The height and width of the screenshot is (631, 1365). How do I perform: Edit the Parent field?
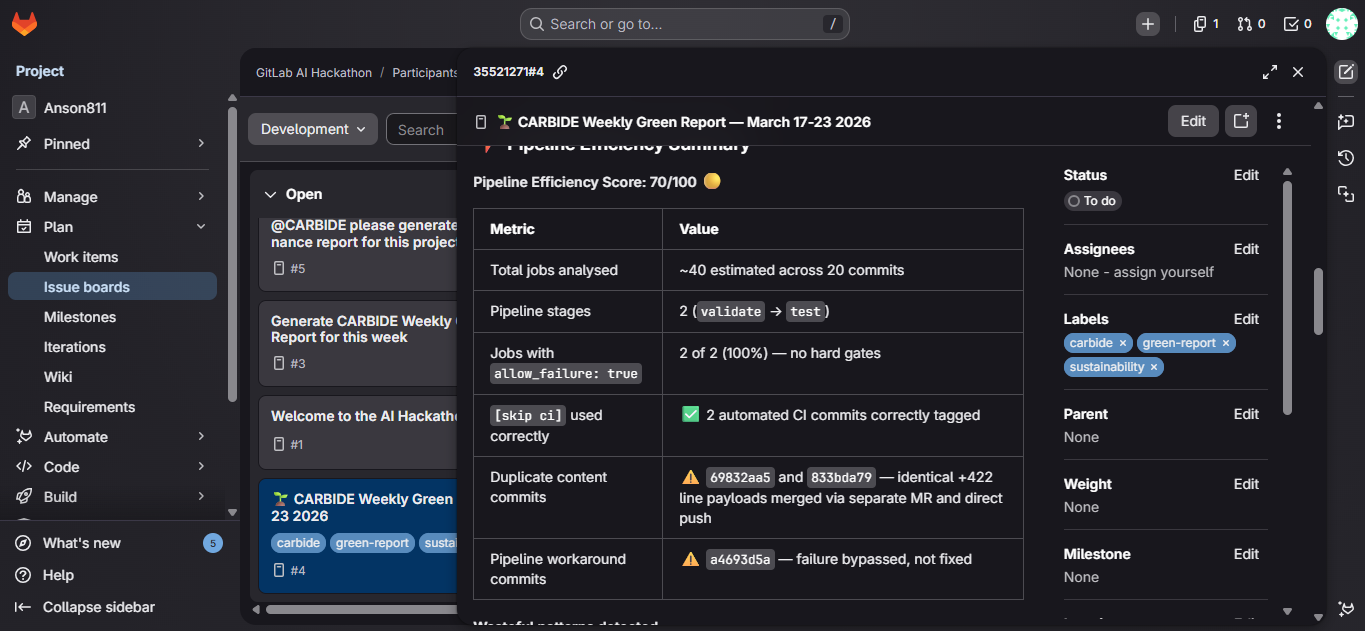click(x=1246, y=414)
